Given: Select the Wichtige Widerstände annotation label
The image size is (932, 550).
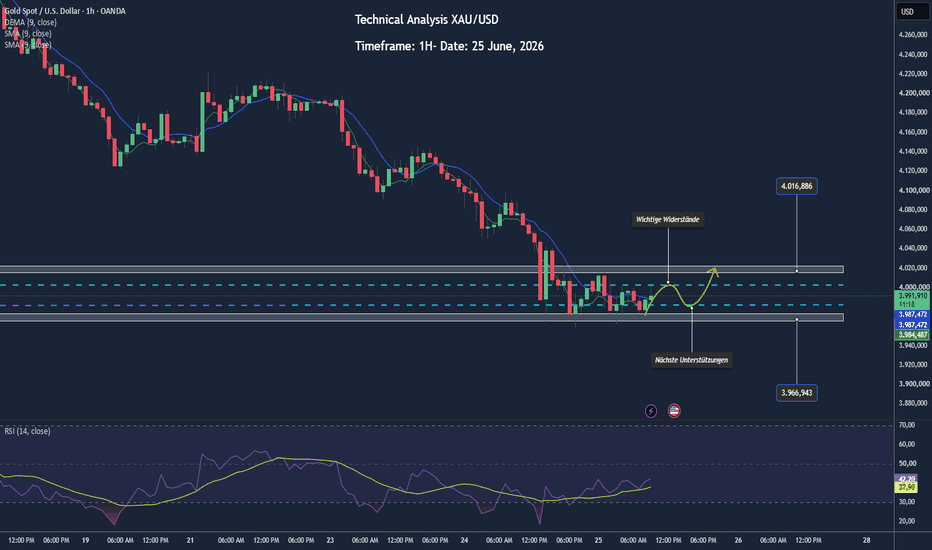Looking at the screenshot, I should click(x=667, y=219).
